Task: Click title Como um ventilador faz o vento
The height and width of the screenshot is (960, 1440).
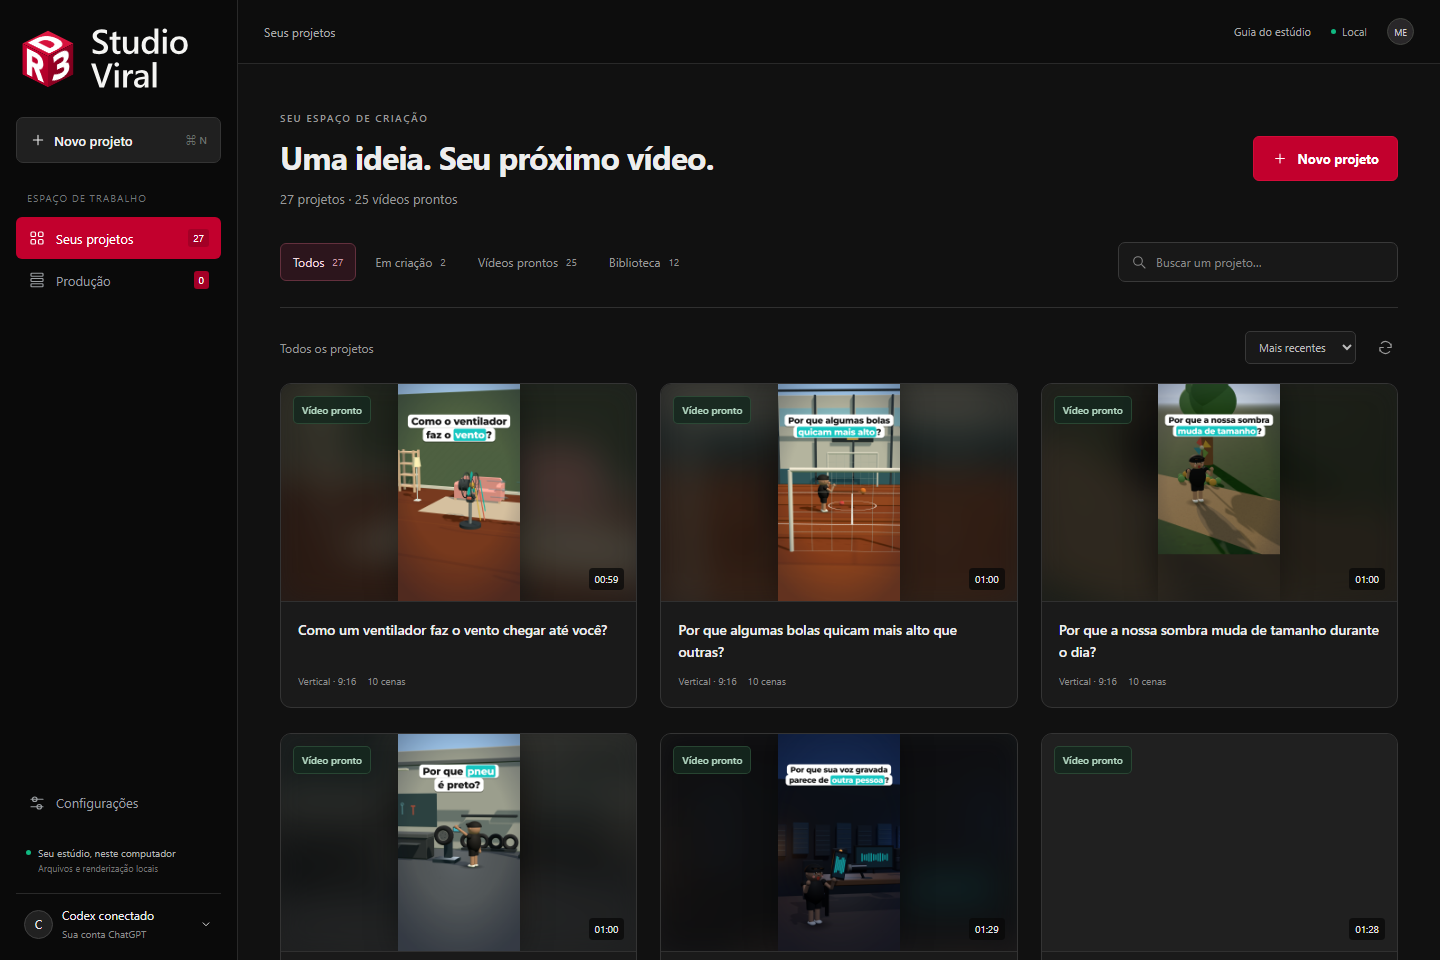Action: (452, 630)
